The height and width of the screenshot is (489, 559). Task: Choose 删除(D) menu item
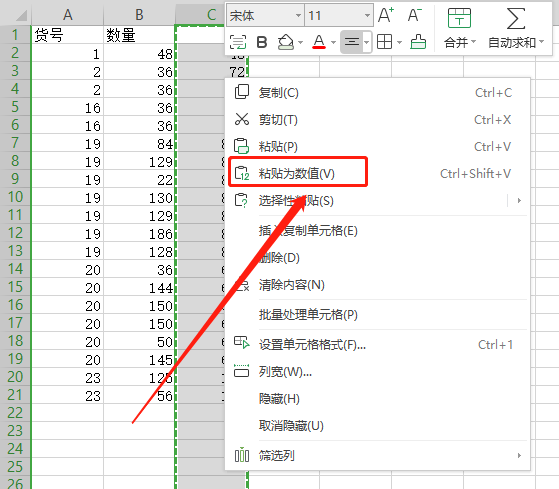[x=378, y=257]
